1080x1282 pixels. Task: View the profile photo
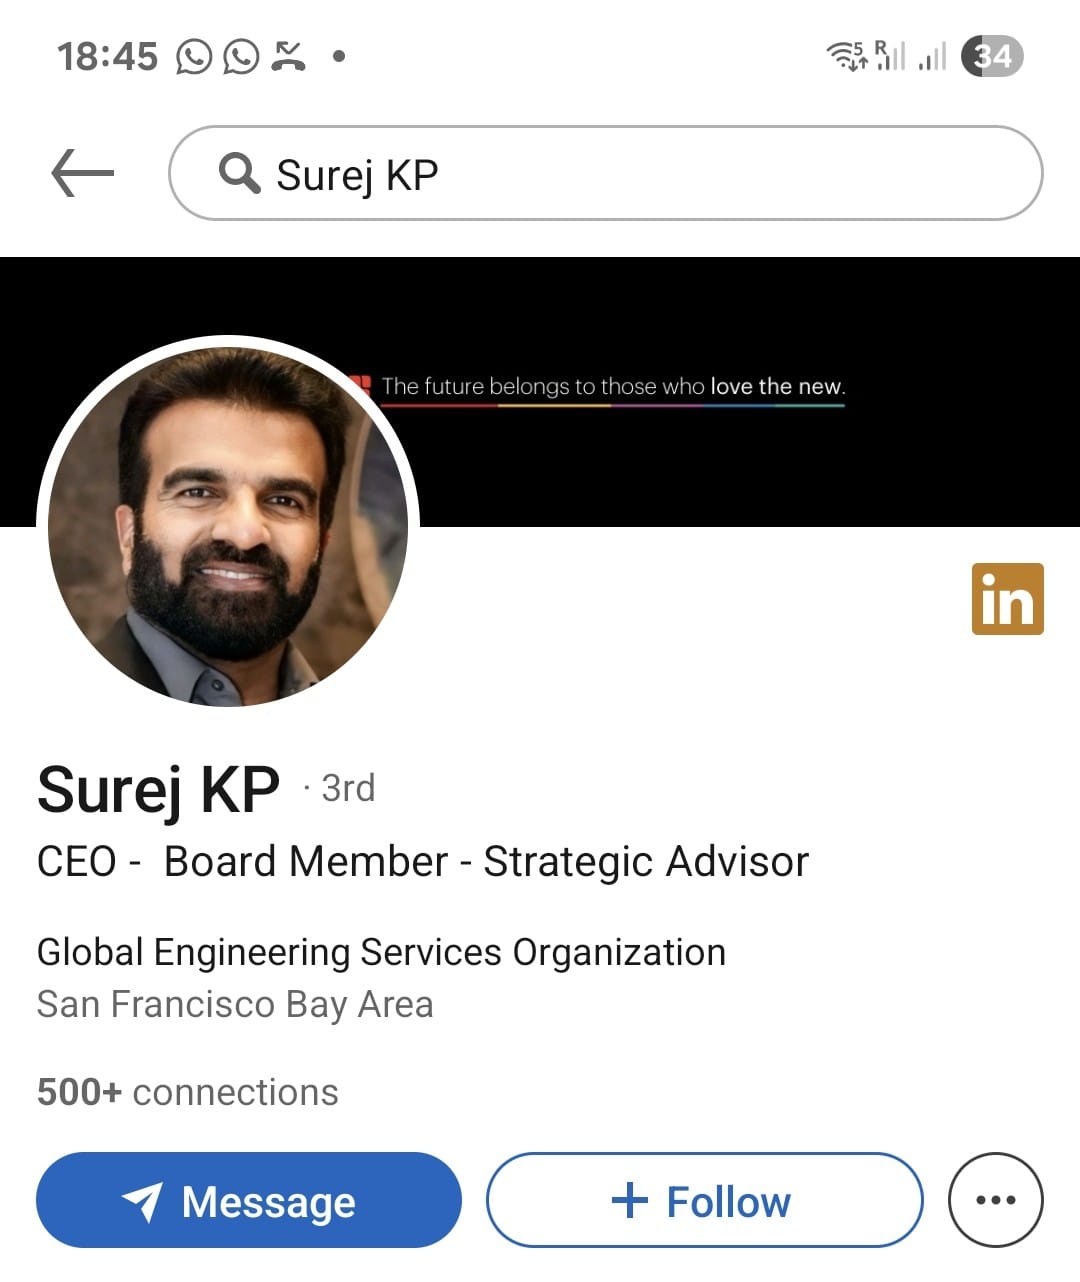228,526
